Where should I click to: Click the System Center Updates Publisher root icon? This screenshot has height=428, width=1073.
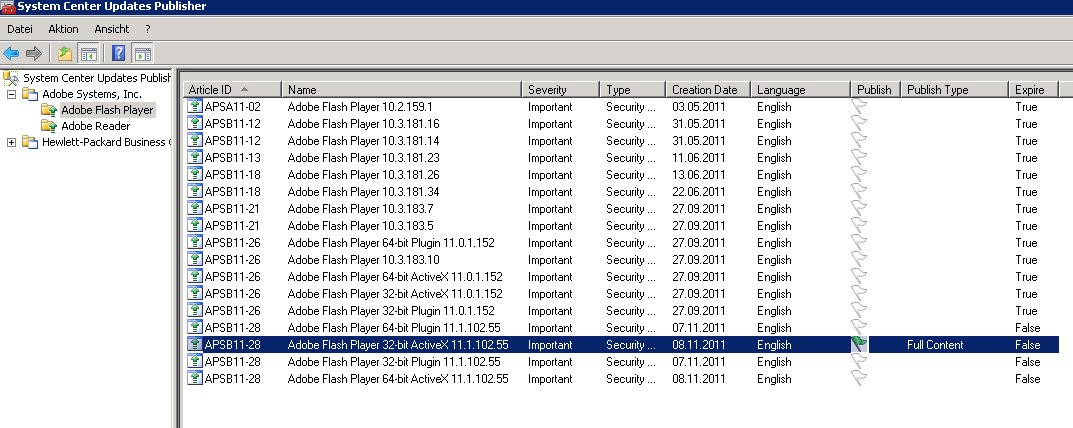(11, 77)
